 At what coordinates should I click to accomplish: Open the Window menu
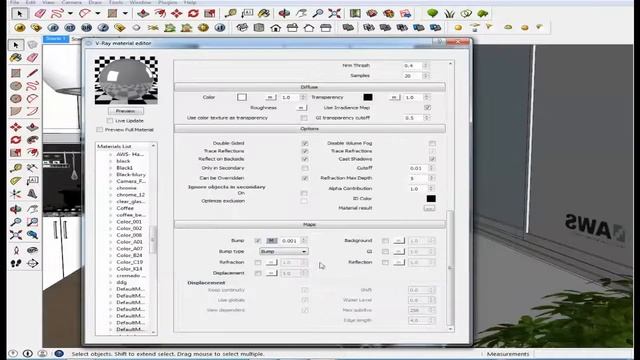(140, 2)
